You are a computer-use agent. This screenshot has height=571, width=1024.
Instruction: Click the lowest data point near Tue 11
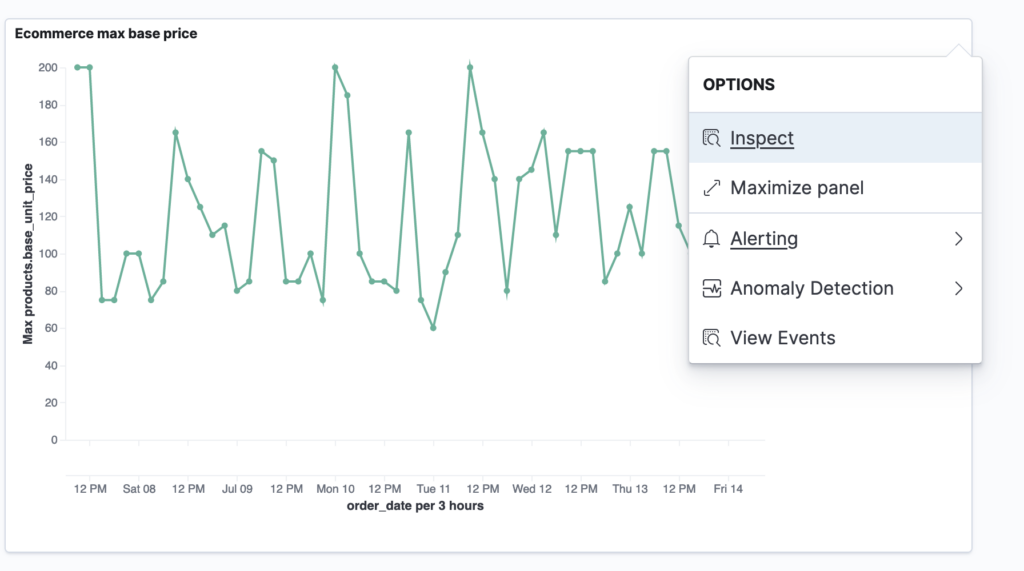tap(433, 328)
